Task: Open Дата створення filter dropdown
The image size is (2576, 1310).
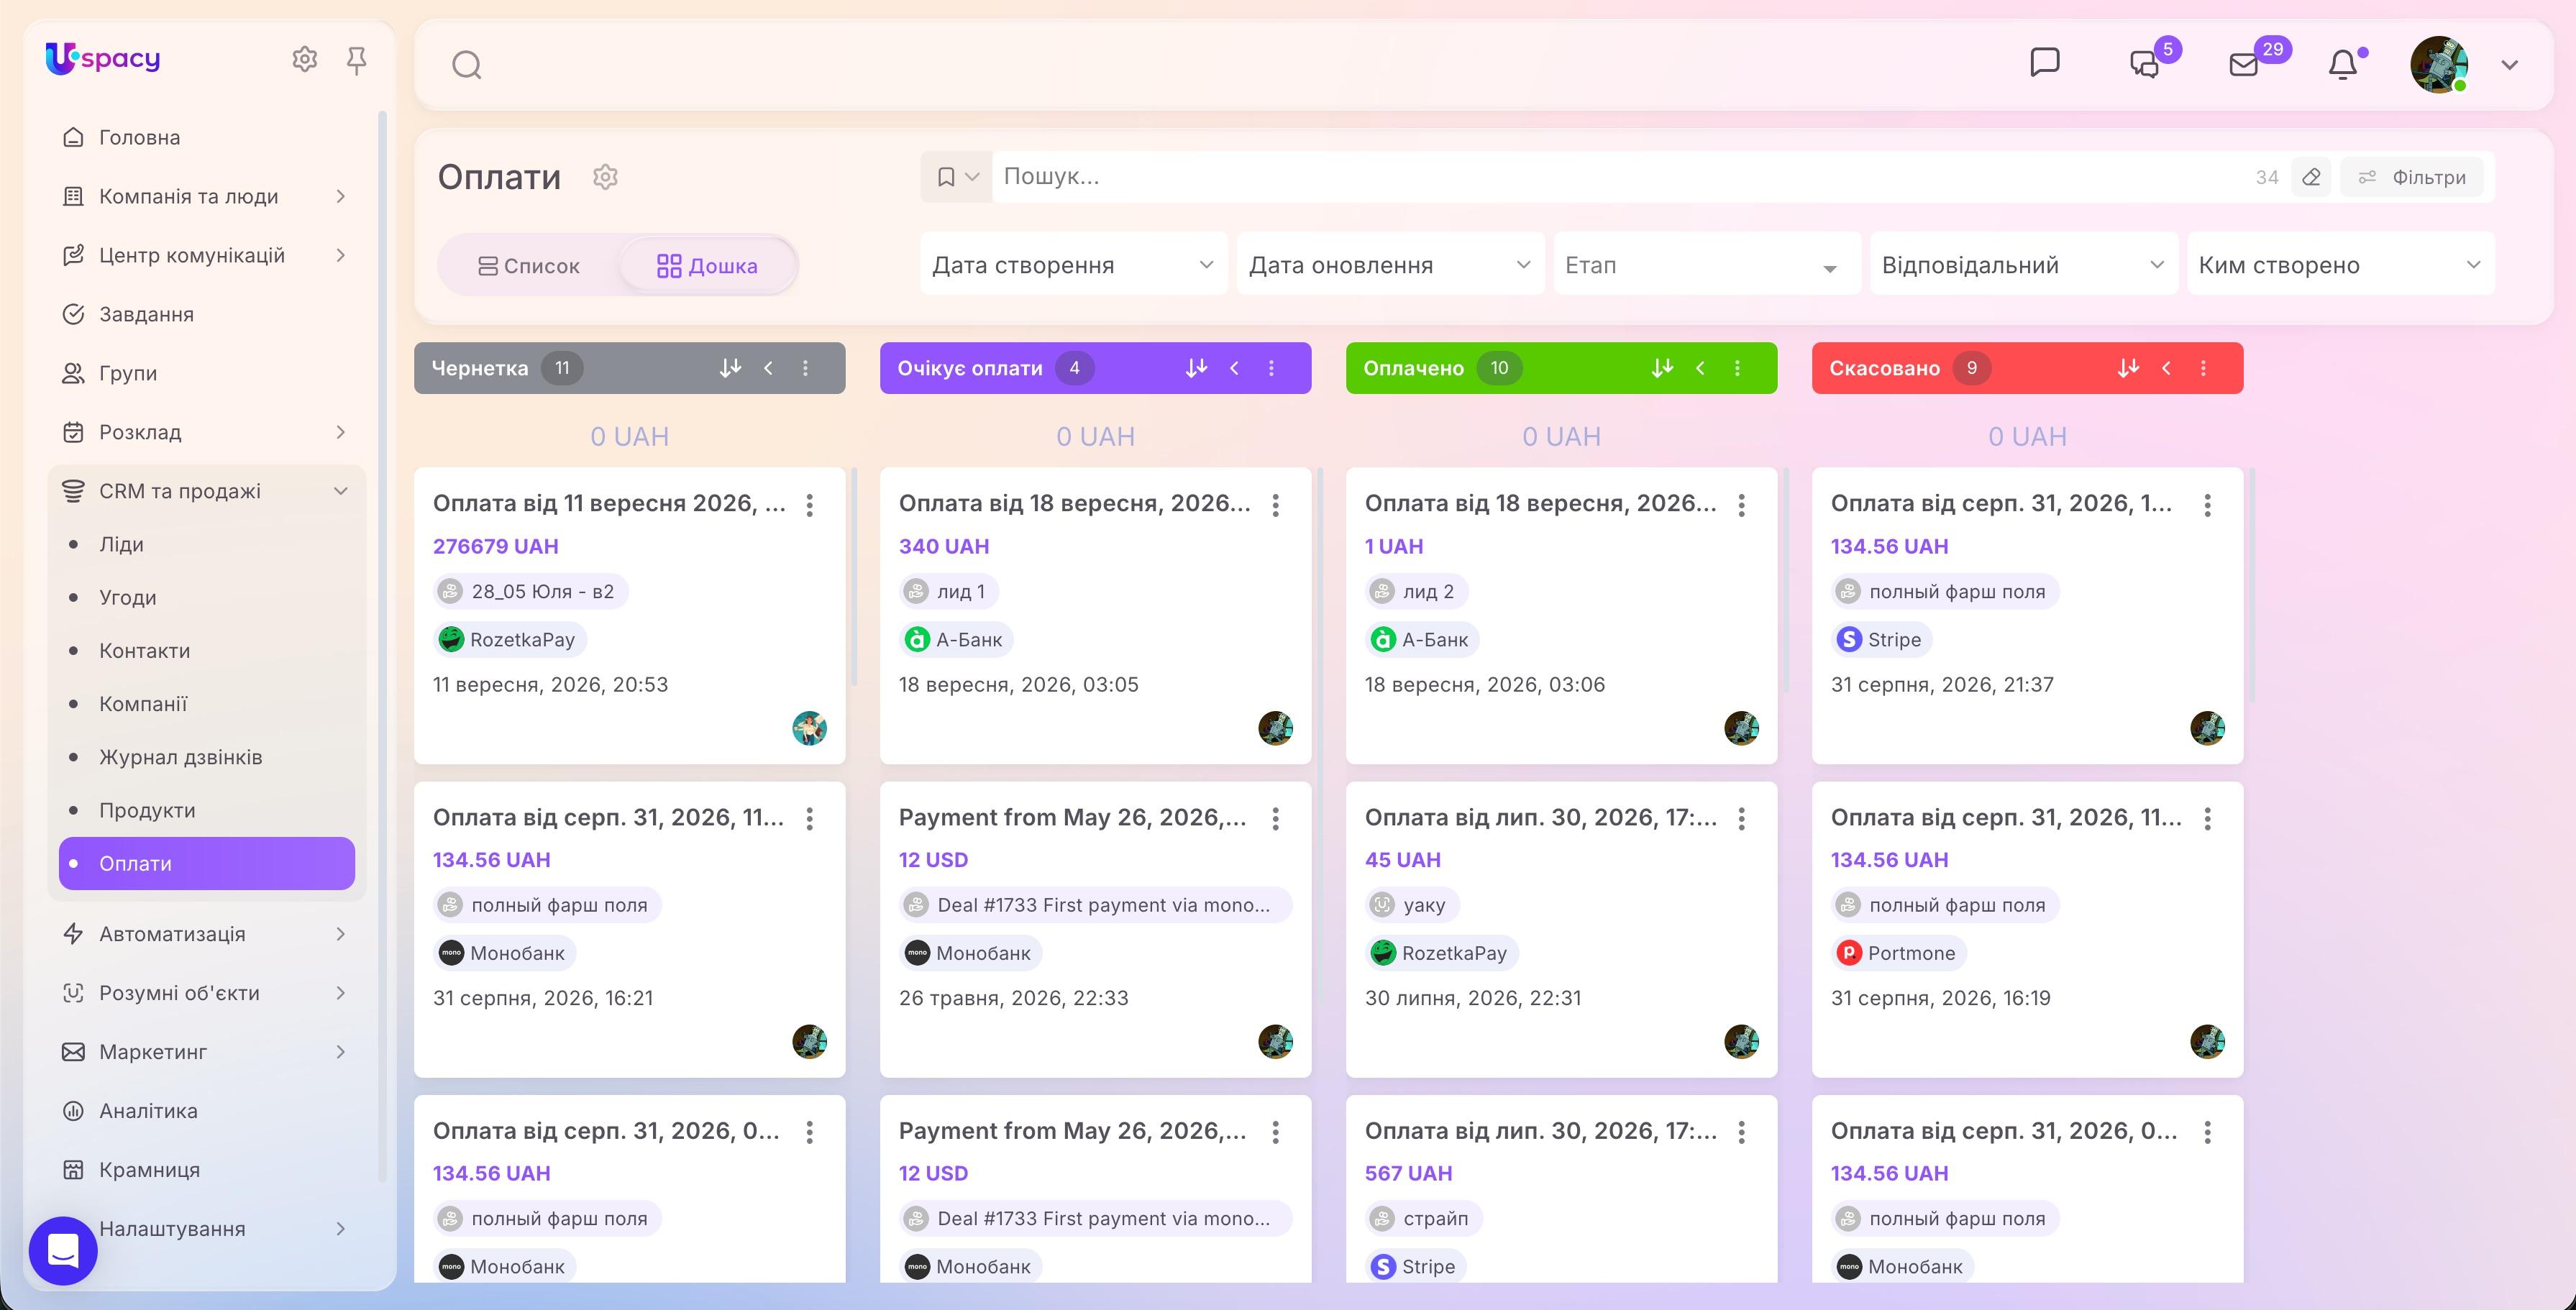Action: [1073, 265]
